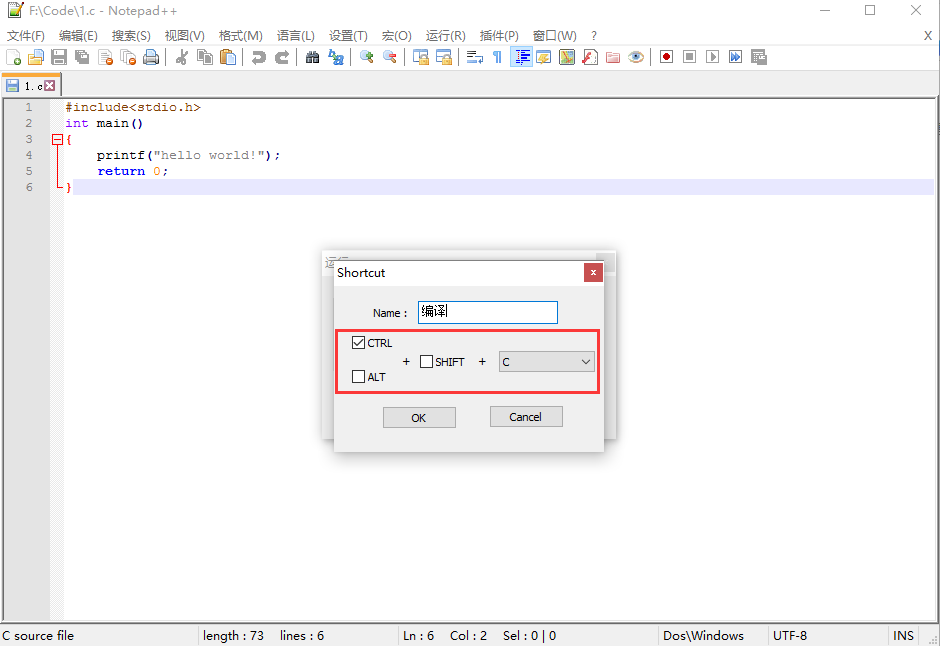Image resolution: width=940 pixels, height=646 pixels.
Task: Click the Zoom In magnifier icon
Action: (x=366, y=57)
